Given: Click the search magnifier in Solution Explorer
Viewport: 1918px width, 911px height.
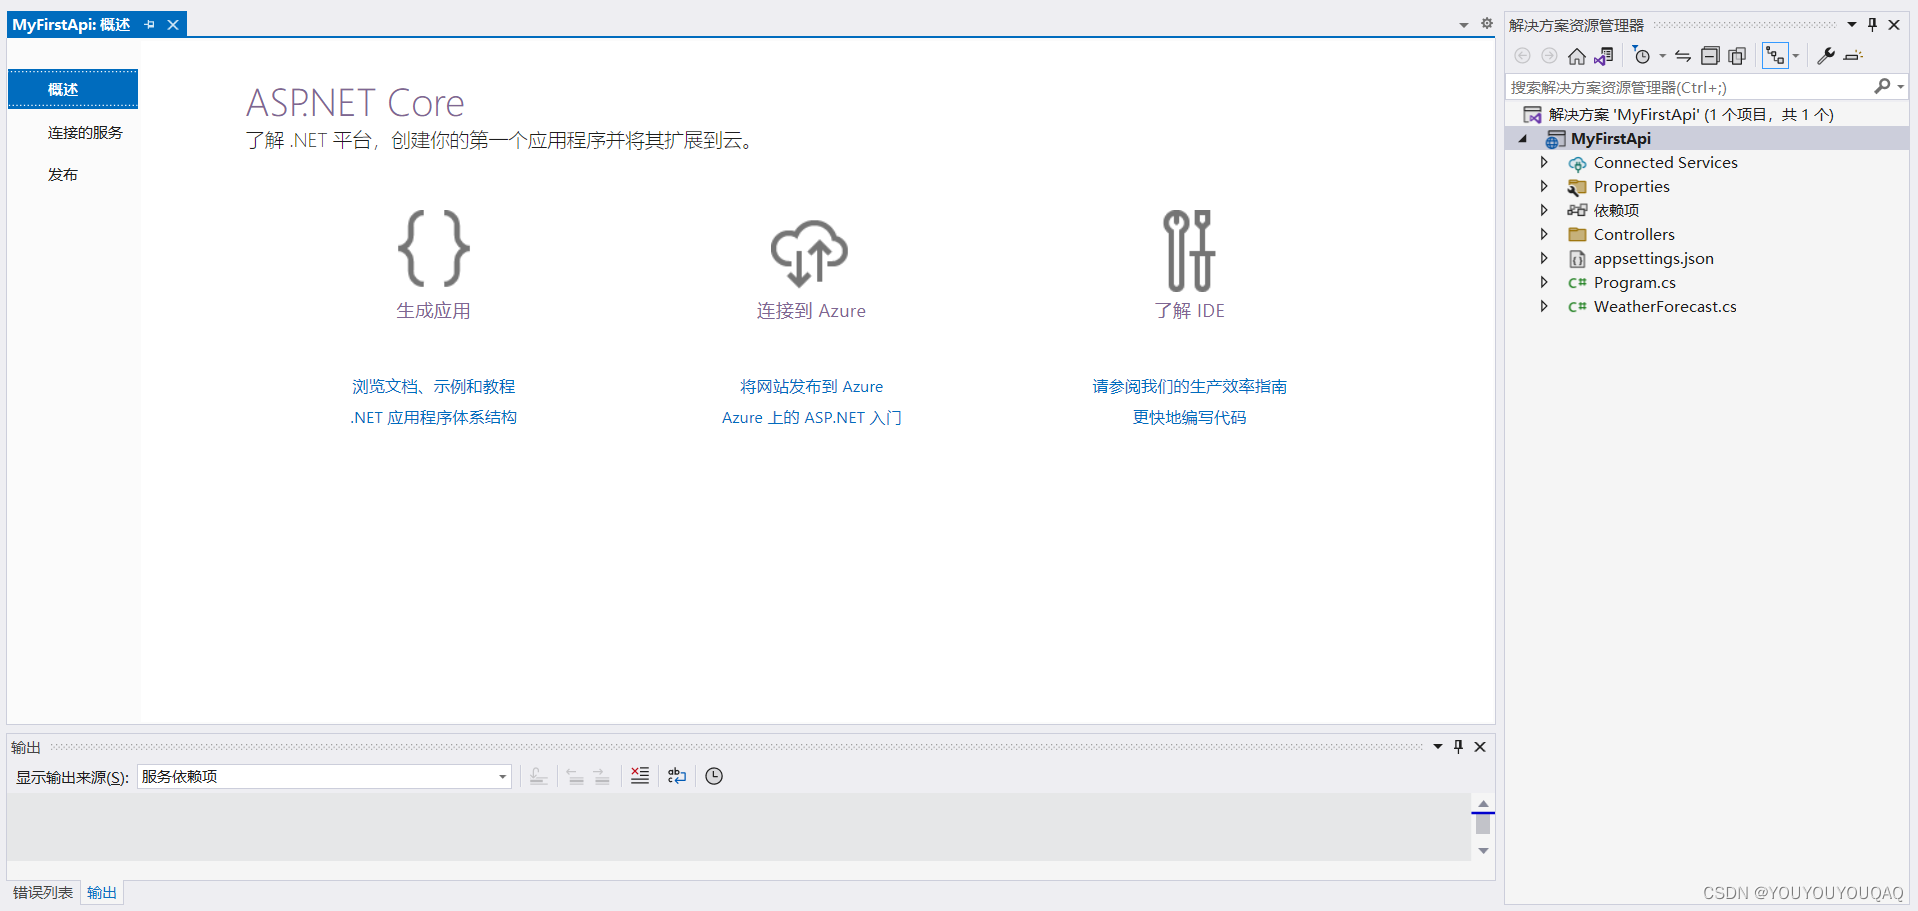Looking at the screenshot, I should coord(1882,87).
